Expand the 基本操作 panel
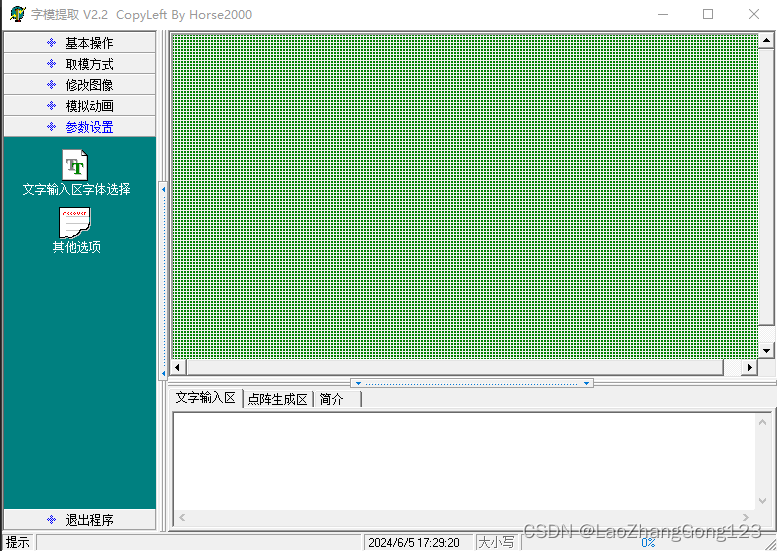 pyautogui.click(x=79, y=43)
